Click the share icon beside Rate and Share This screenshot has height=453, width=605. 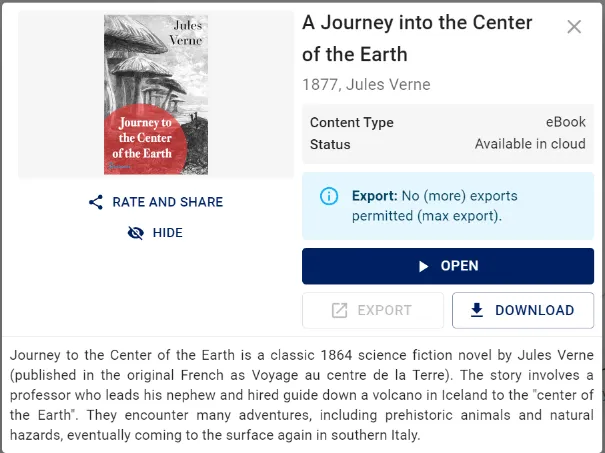point(96,202)
